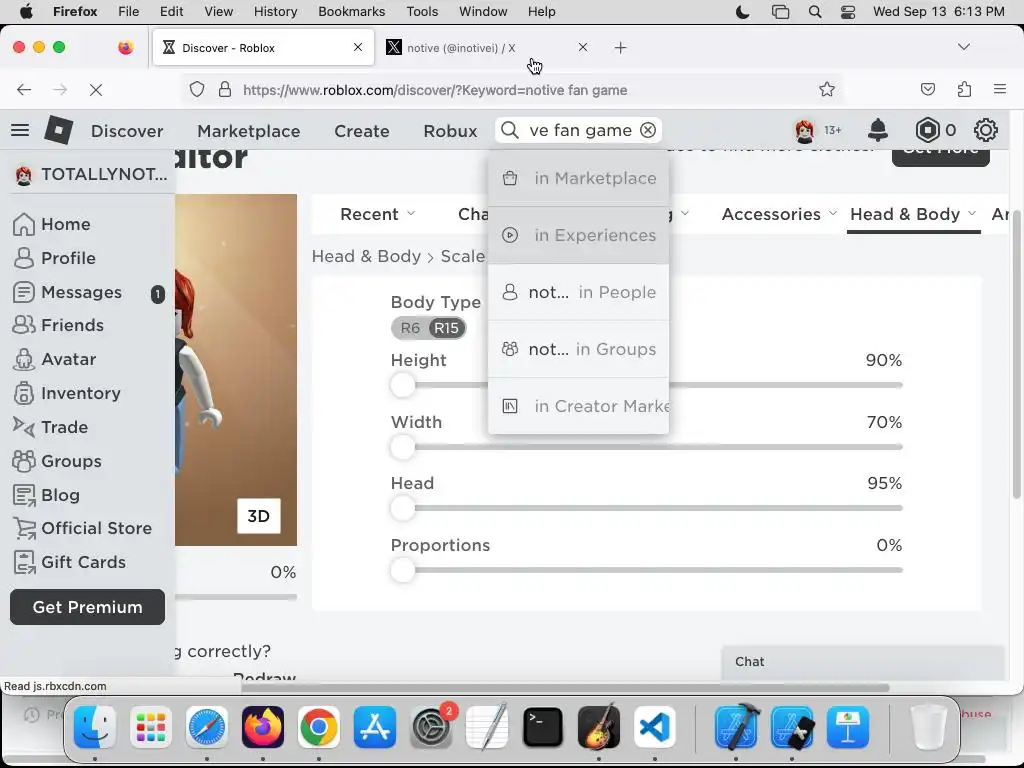
Task: Click the Get Premium button
Action: tap(88, 607)
